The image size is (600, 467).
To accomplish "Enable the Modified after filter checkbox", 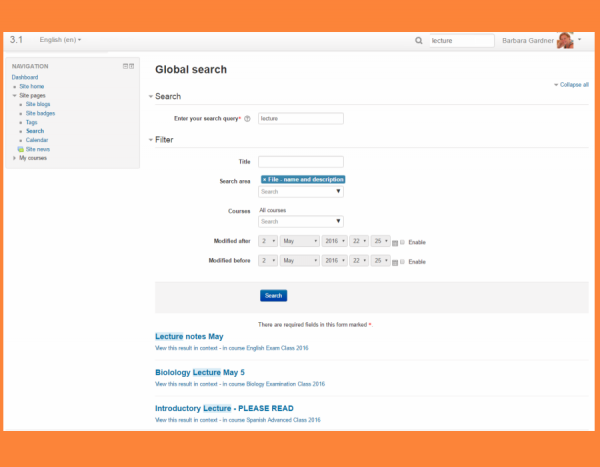I will point(403,243).
